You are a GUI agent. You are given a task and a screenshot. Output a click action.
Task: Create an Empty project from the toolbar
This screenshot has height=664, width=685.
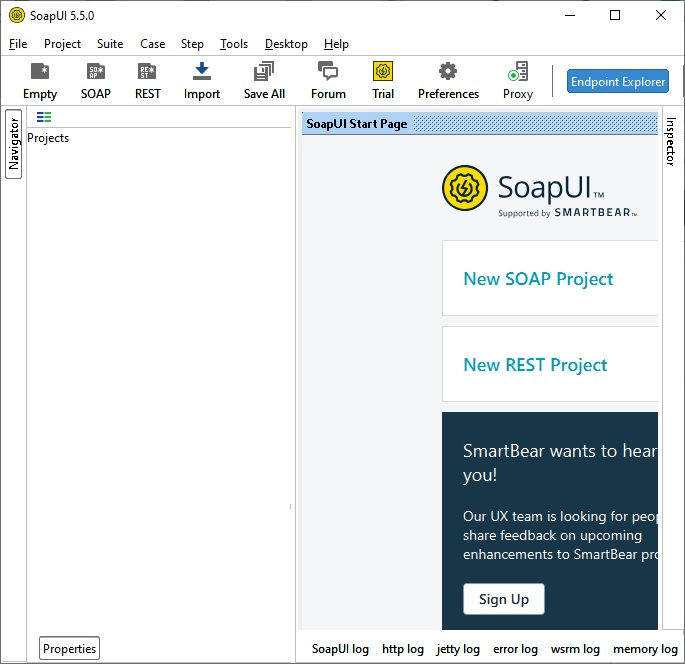[x=40, y=81]
